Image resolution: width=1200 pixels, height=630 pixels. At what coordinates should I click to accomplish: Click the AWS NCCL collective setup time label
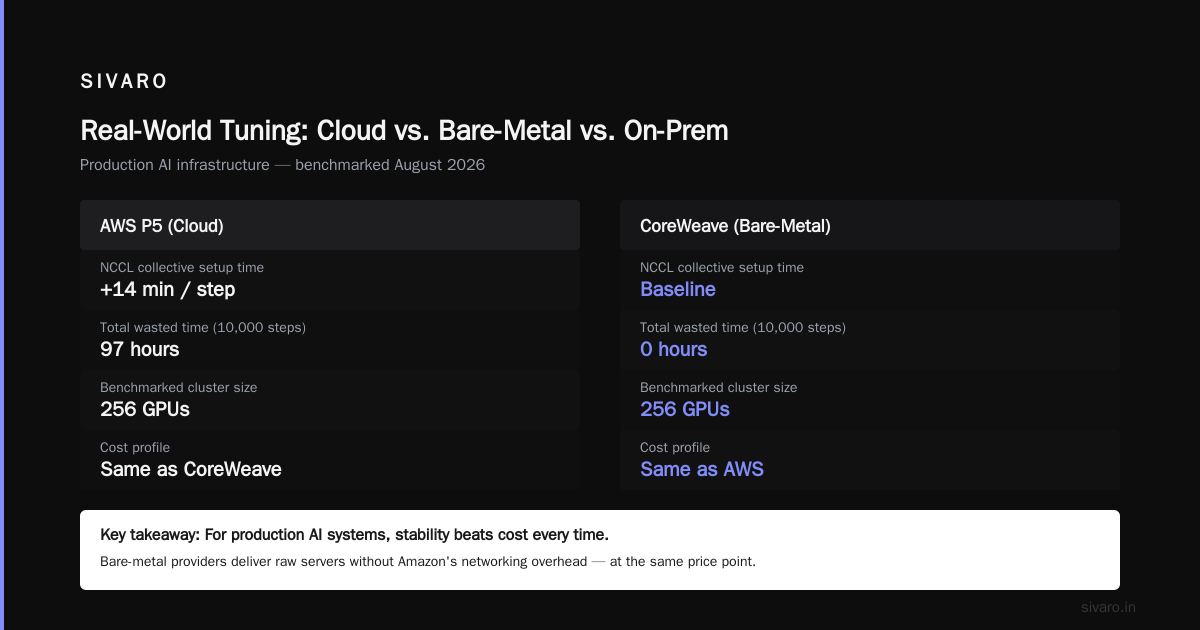coord(182,267)
